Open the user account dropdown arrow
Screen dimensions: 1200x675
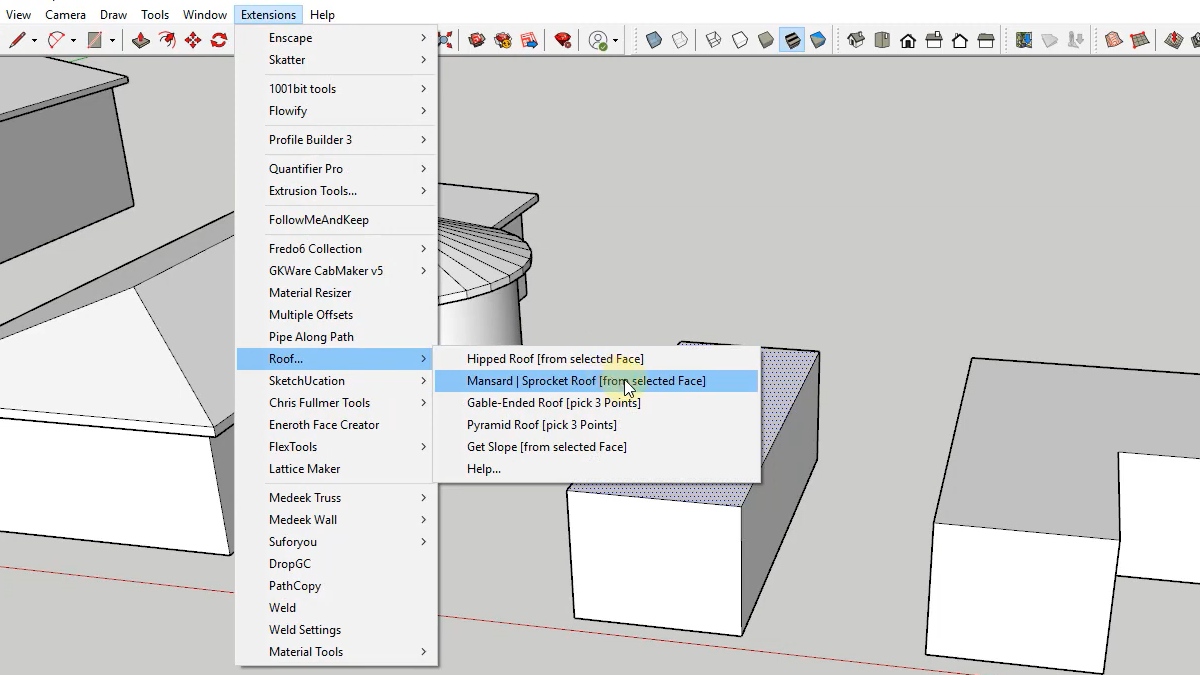[x=615, y=41]
